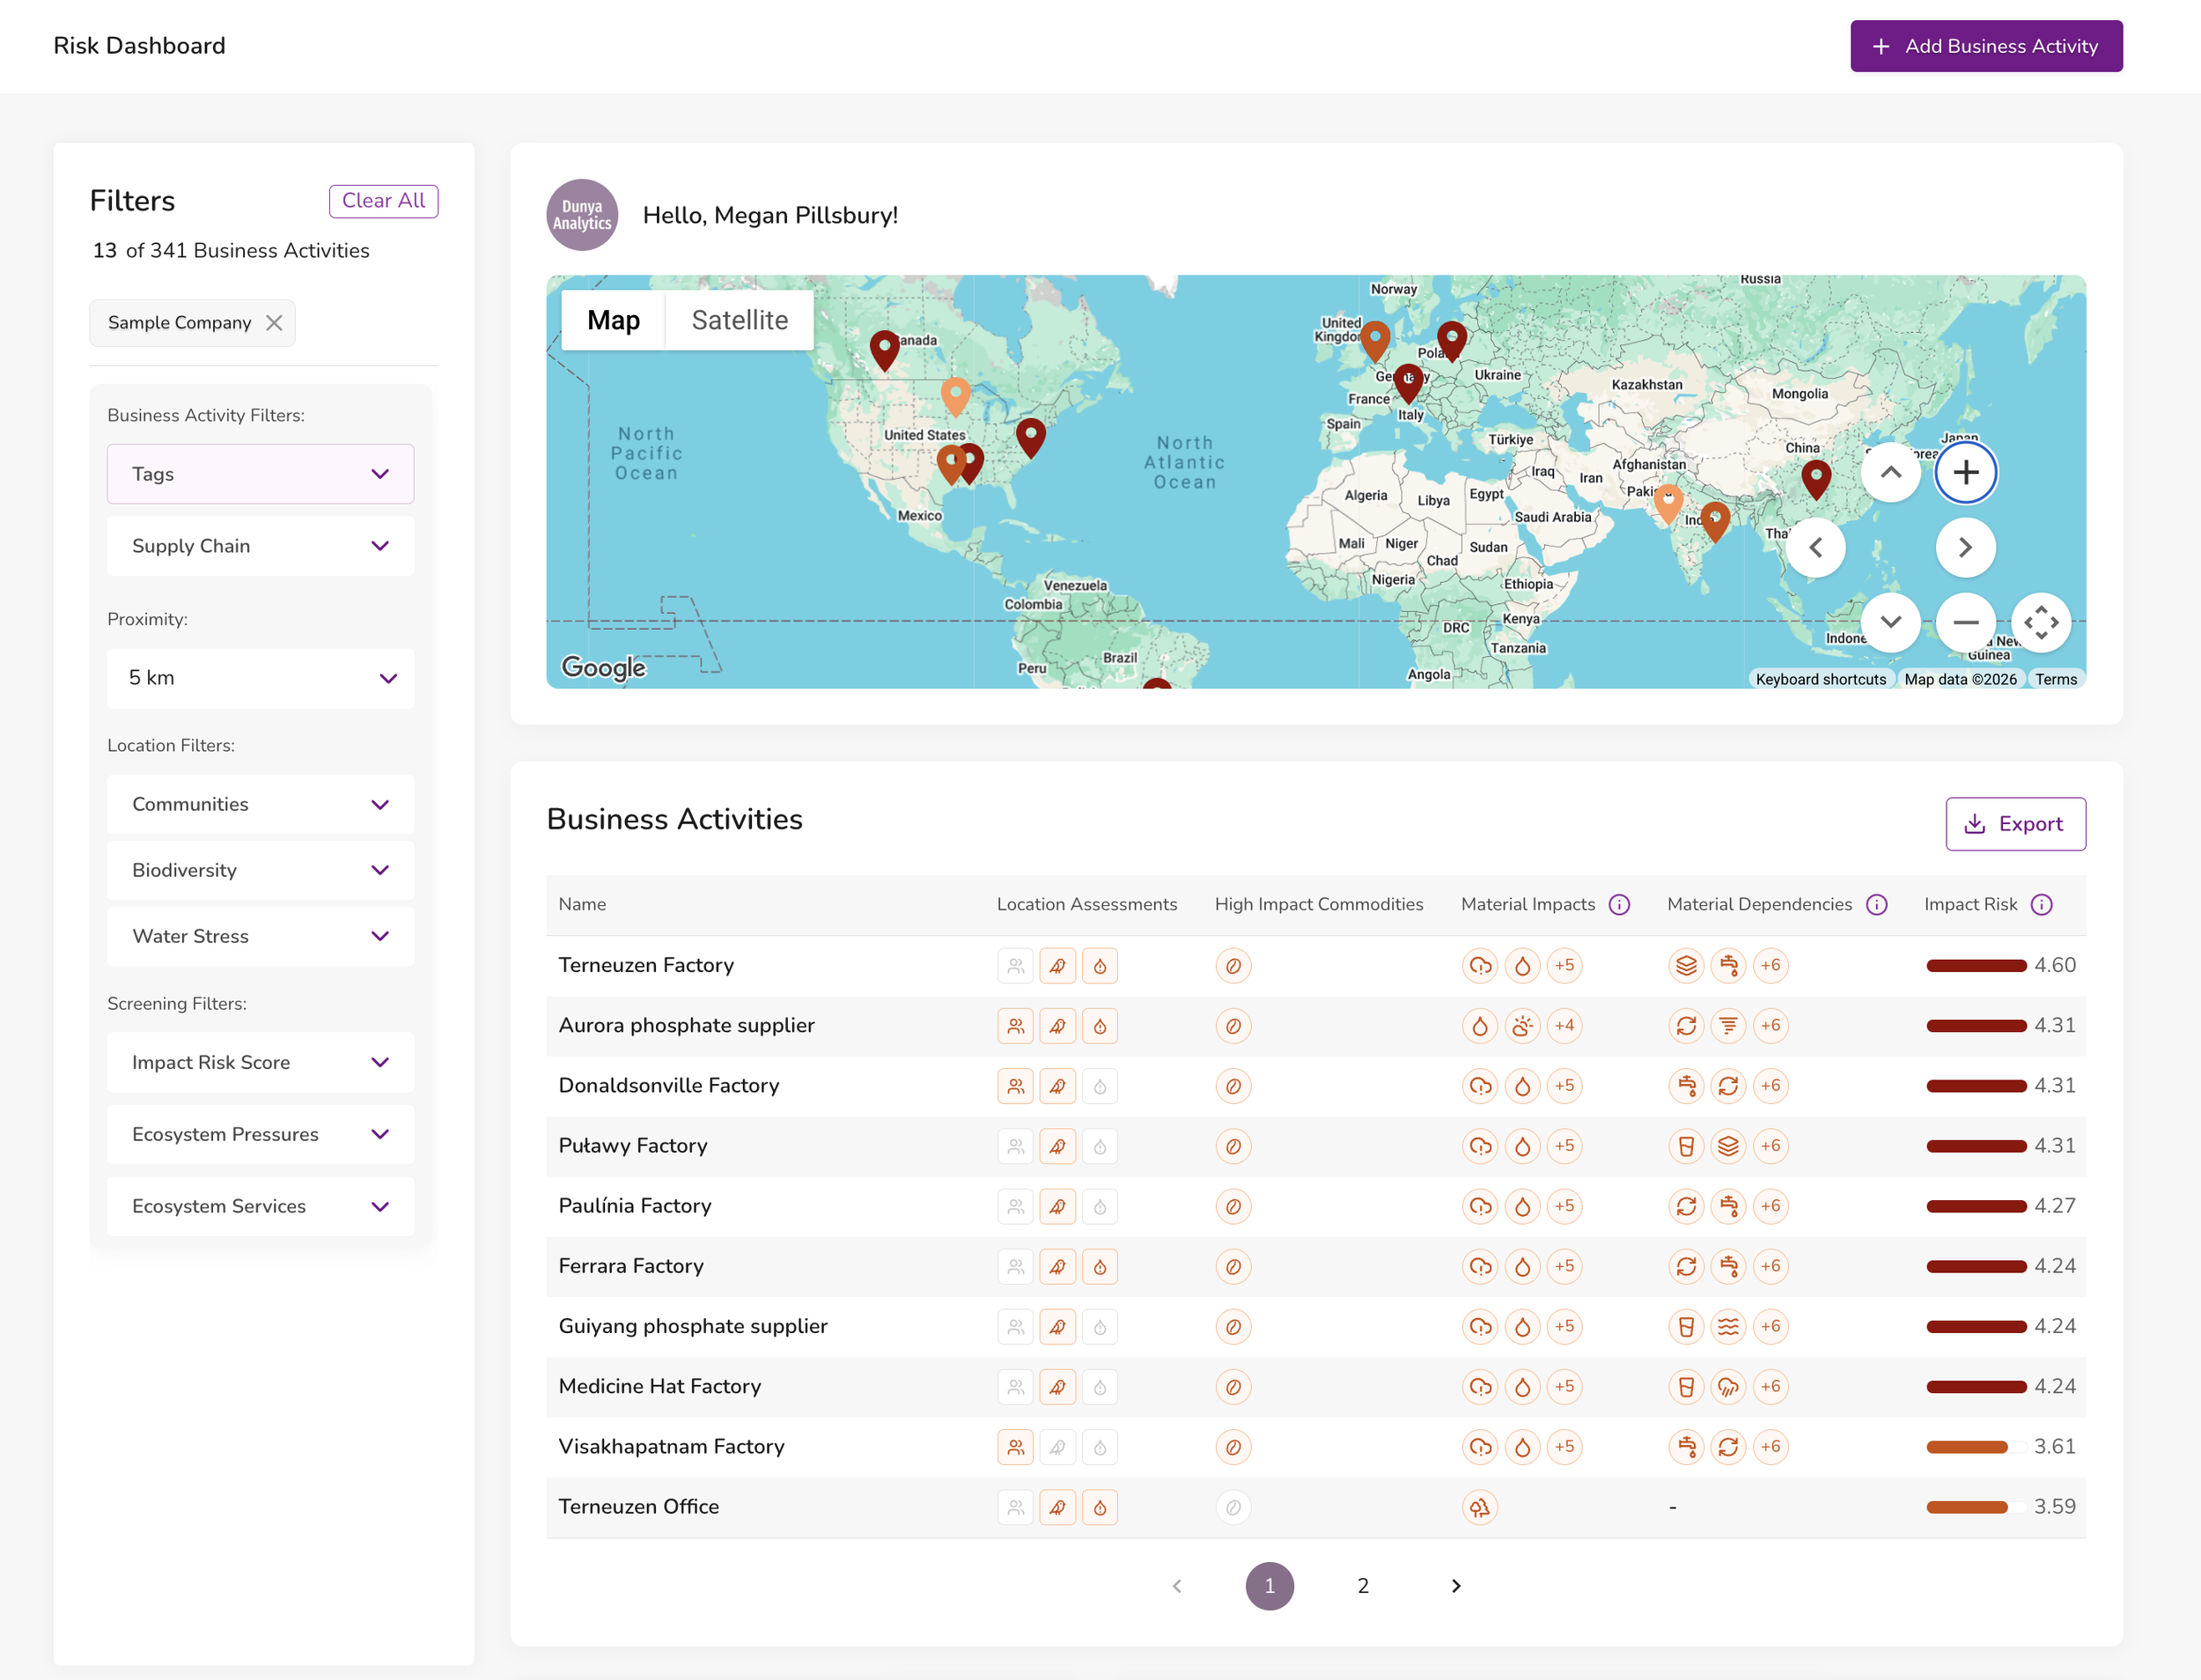The image size is (2201, 1680).
Task: Click communities icon for Visakhapatnam Factory
Action: [x=1015, y=1447]
